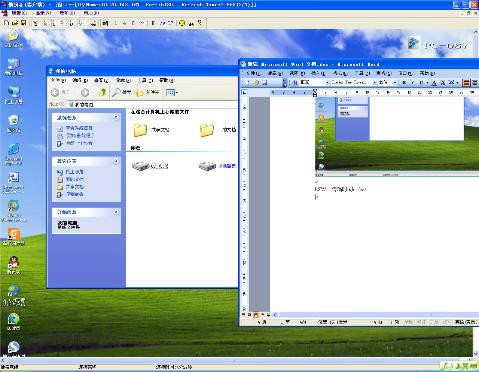Image resolution: width=479 pixels, height=372 pixels.
Task: Select the orange application desktop icon
Action: click(x=13, y=237)
